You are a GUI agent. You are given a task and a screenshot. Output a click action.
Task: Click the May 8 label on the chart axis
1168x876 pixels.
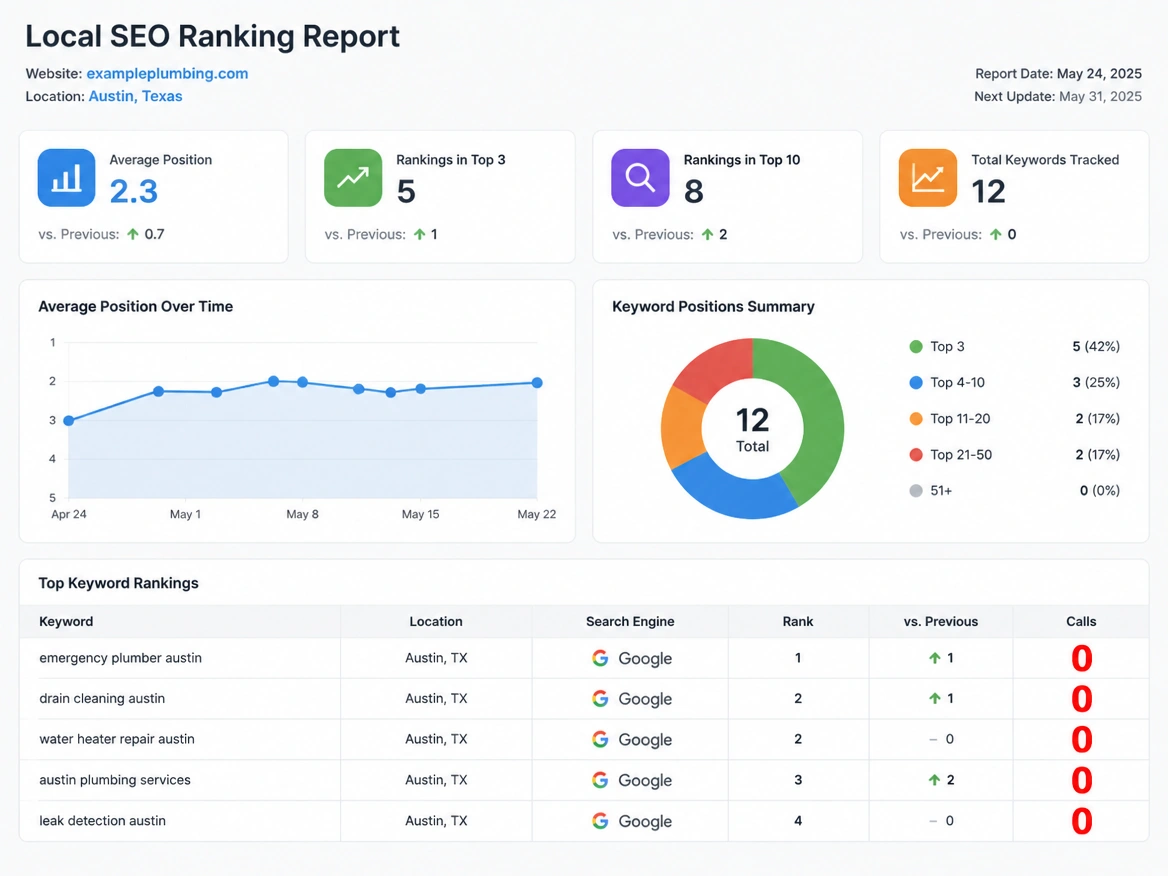[302, 514]
